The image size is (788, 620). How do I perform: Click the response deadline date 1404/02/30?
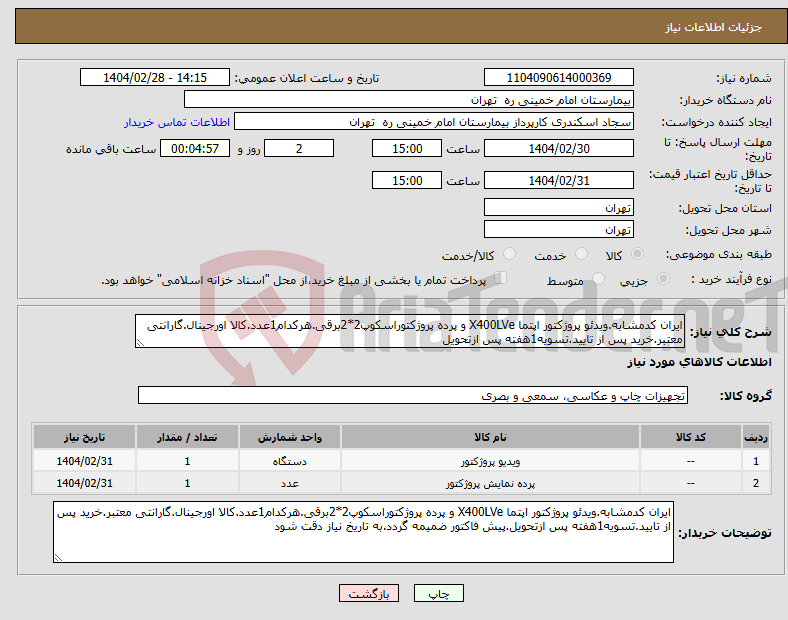click(x=558, y=148)
